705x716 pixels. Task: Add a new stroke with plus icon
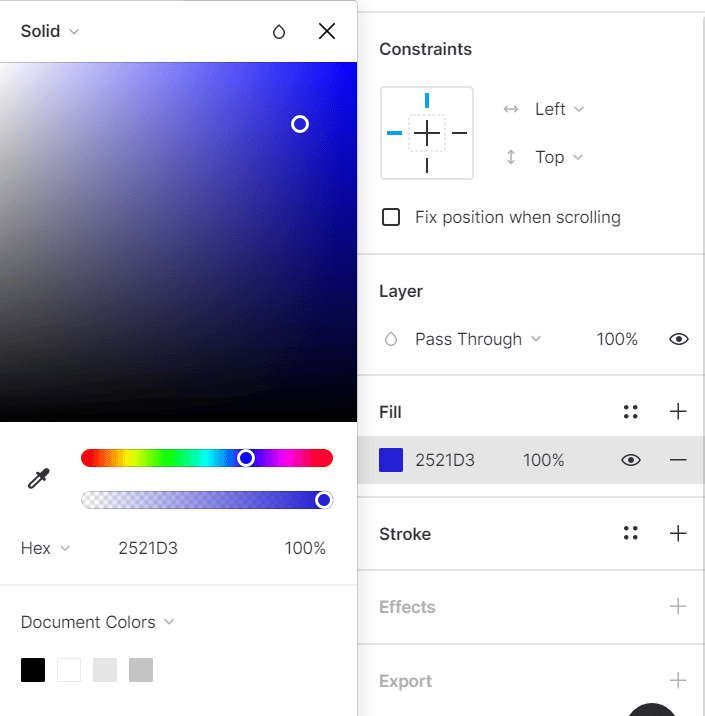click(678, 533)
